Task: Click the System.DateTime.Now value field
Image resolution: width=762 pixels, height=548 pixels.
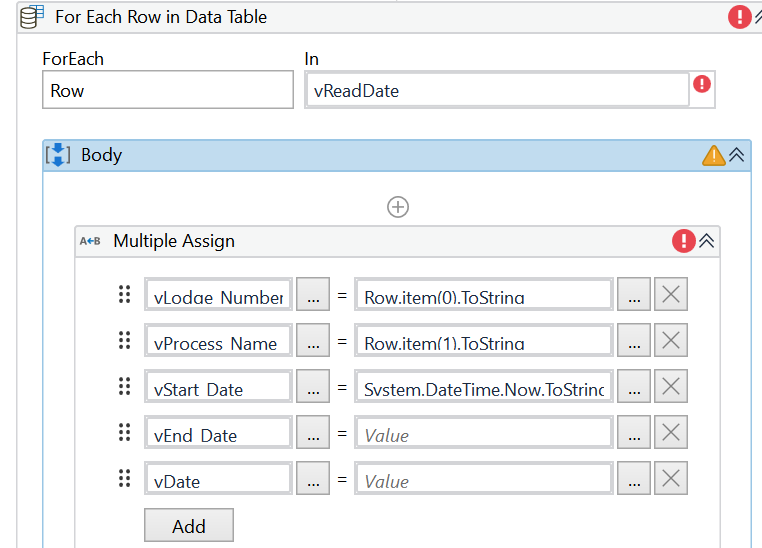Action: [483, 388]
